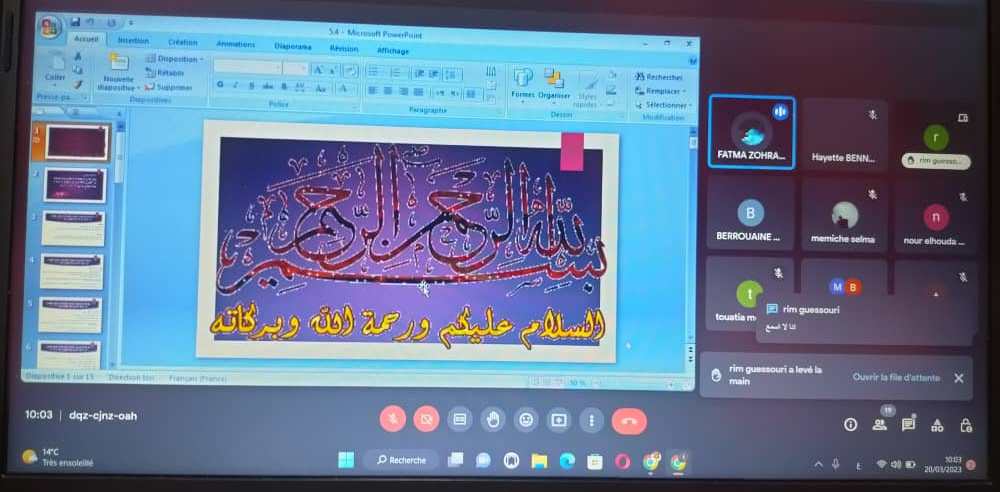The height and width of the screenshot is (492, 1000).
Task: Toggle closed captions on
Action: tap(460, 421)
